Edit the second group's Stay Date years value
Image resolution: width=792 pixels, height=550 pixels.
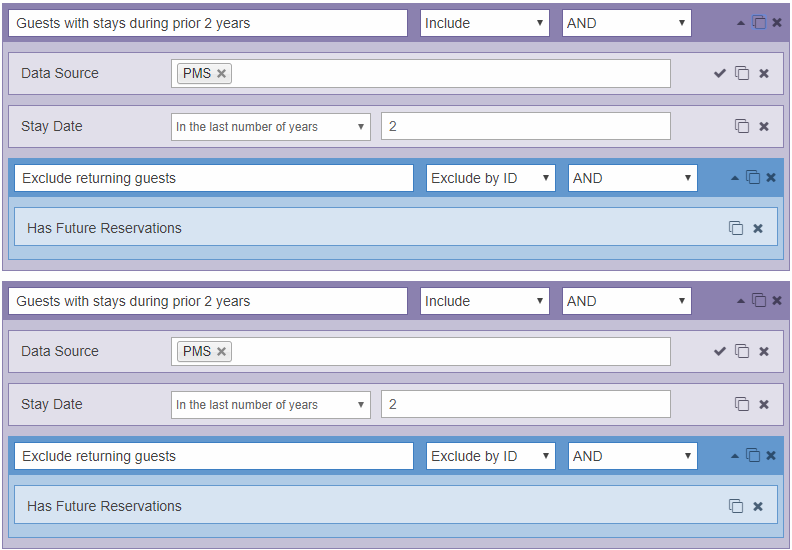[525, 404]
